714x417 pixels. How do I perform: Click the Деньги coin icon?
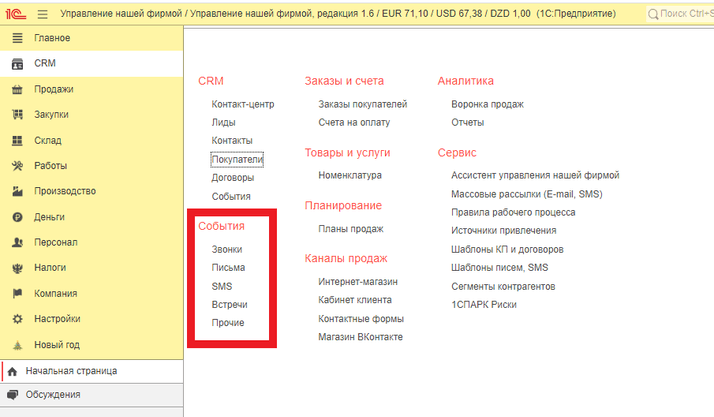coord(17,217)
